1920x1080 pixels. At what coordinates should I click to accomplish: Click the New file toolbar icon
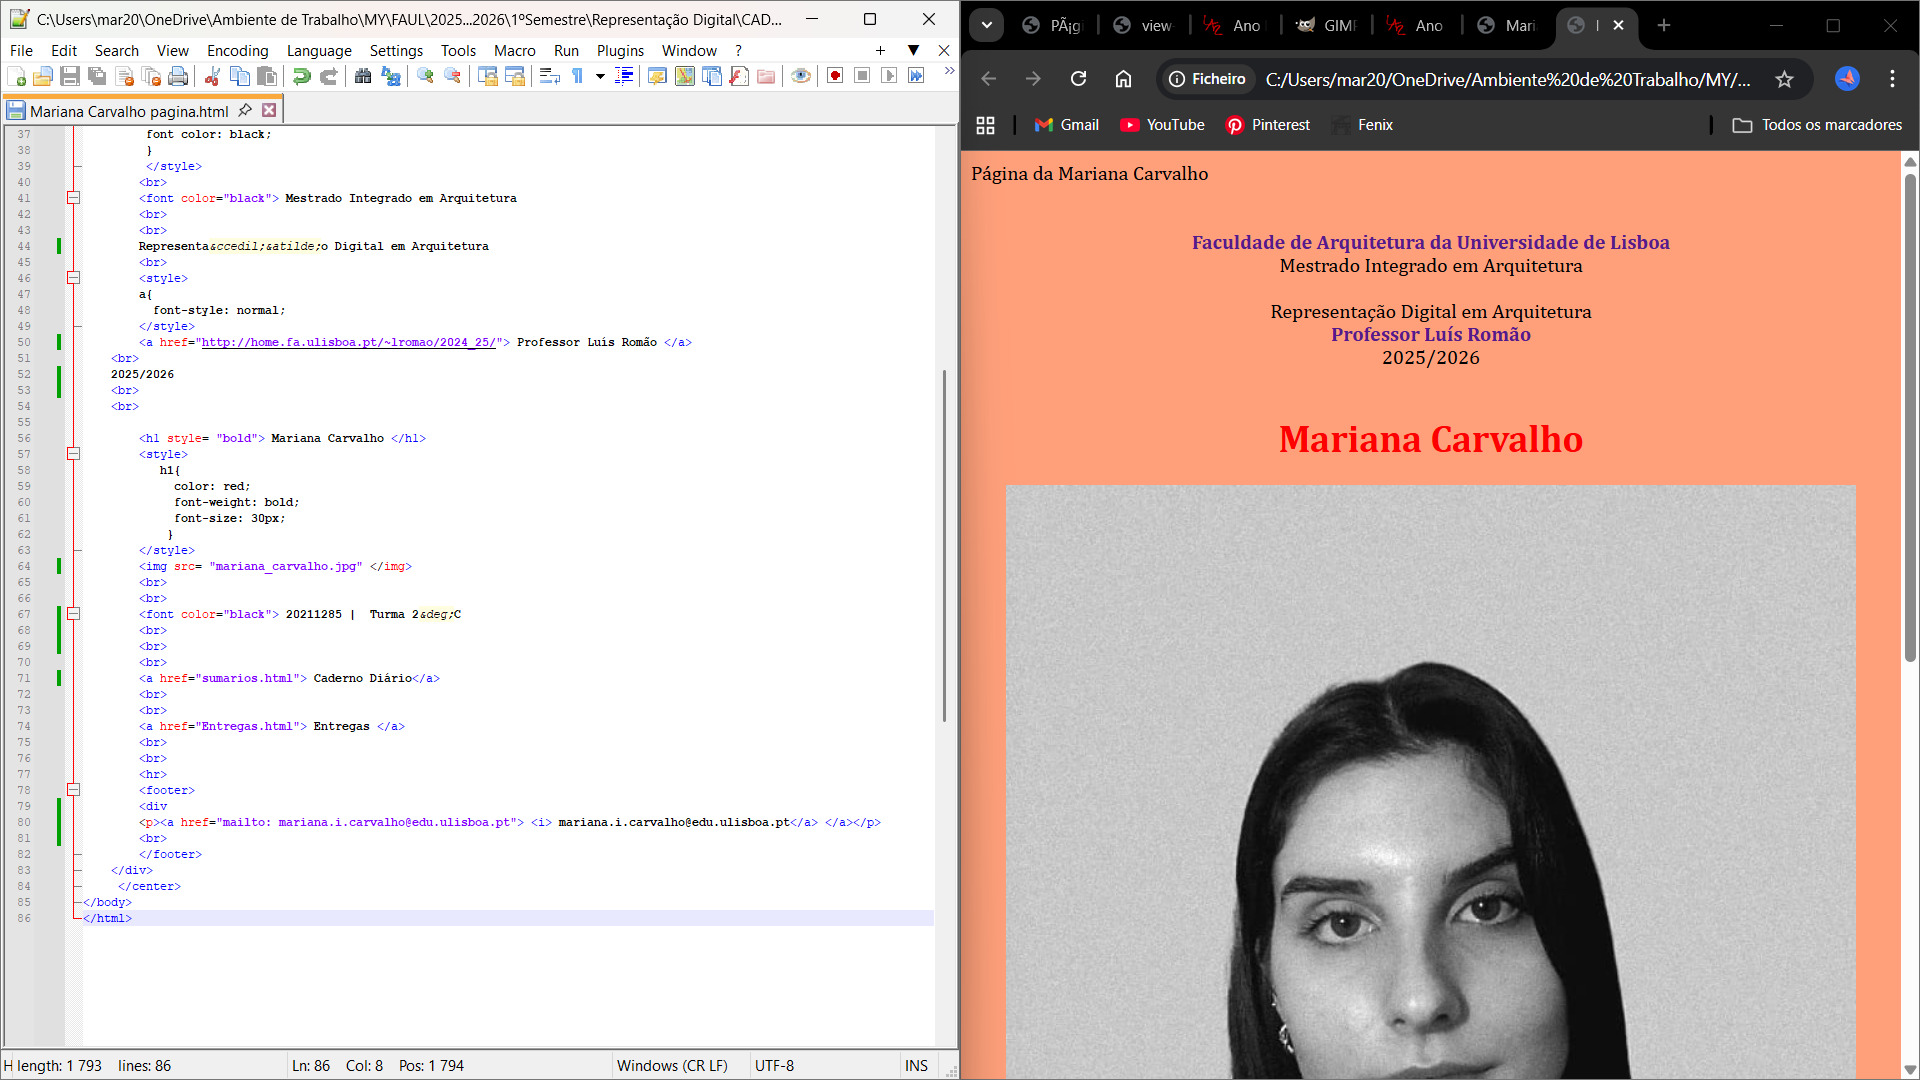click(x=16, y=76)
